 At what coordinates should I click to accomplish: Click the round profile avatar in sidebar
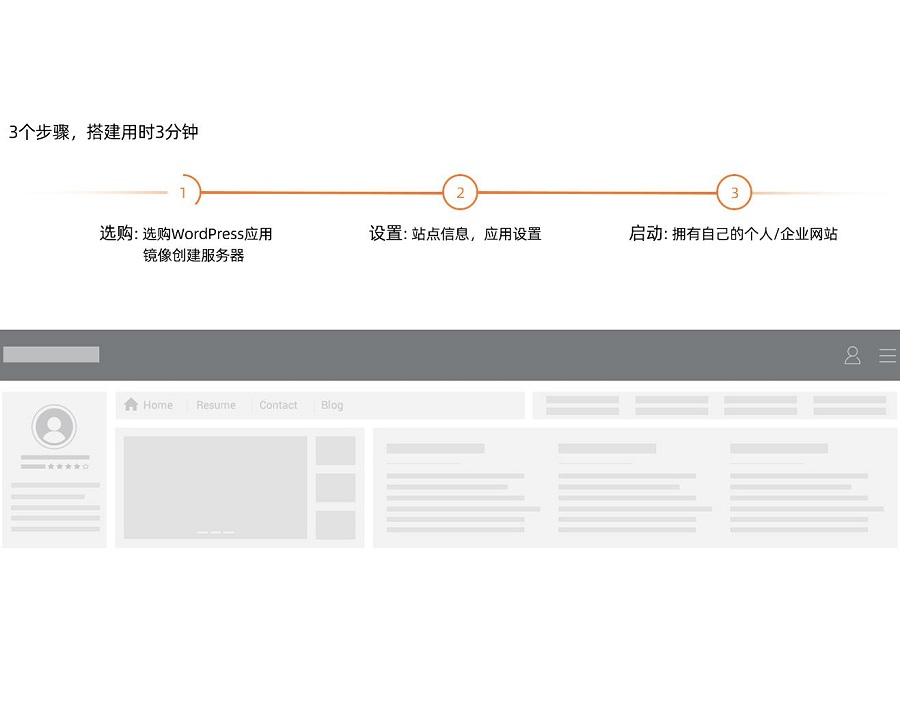click(x=54, y=426)
